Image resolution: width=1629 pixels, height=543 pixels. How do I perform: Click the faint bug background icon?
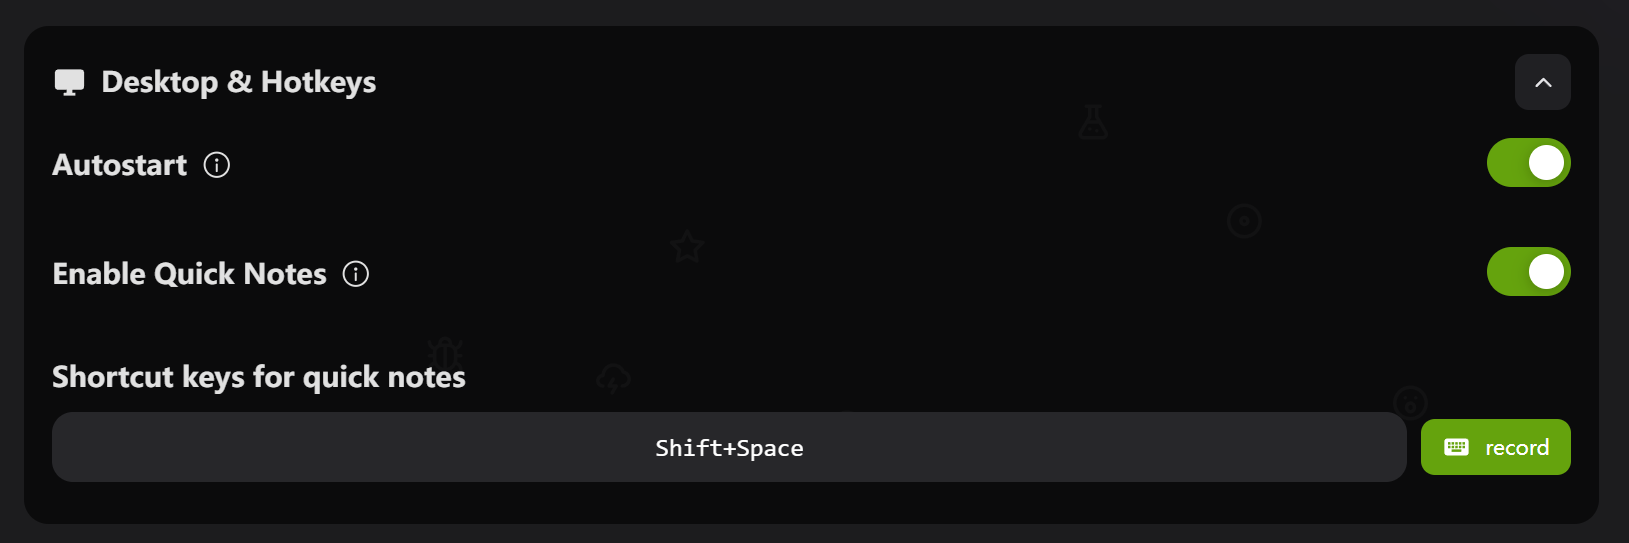pyautogui.click(x=445, y=352)
